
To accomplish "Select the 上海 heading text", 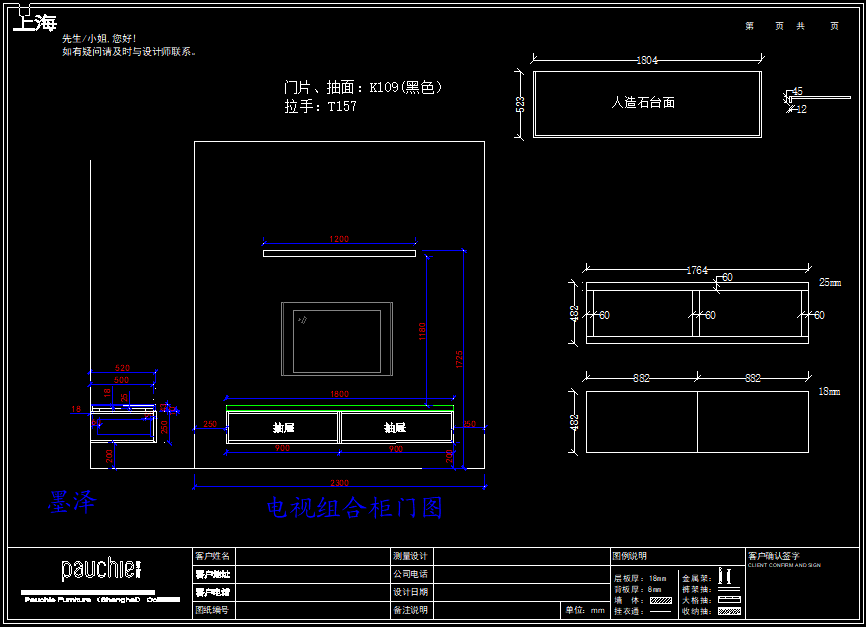I will click(35, 23).
